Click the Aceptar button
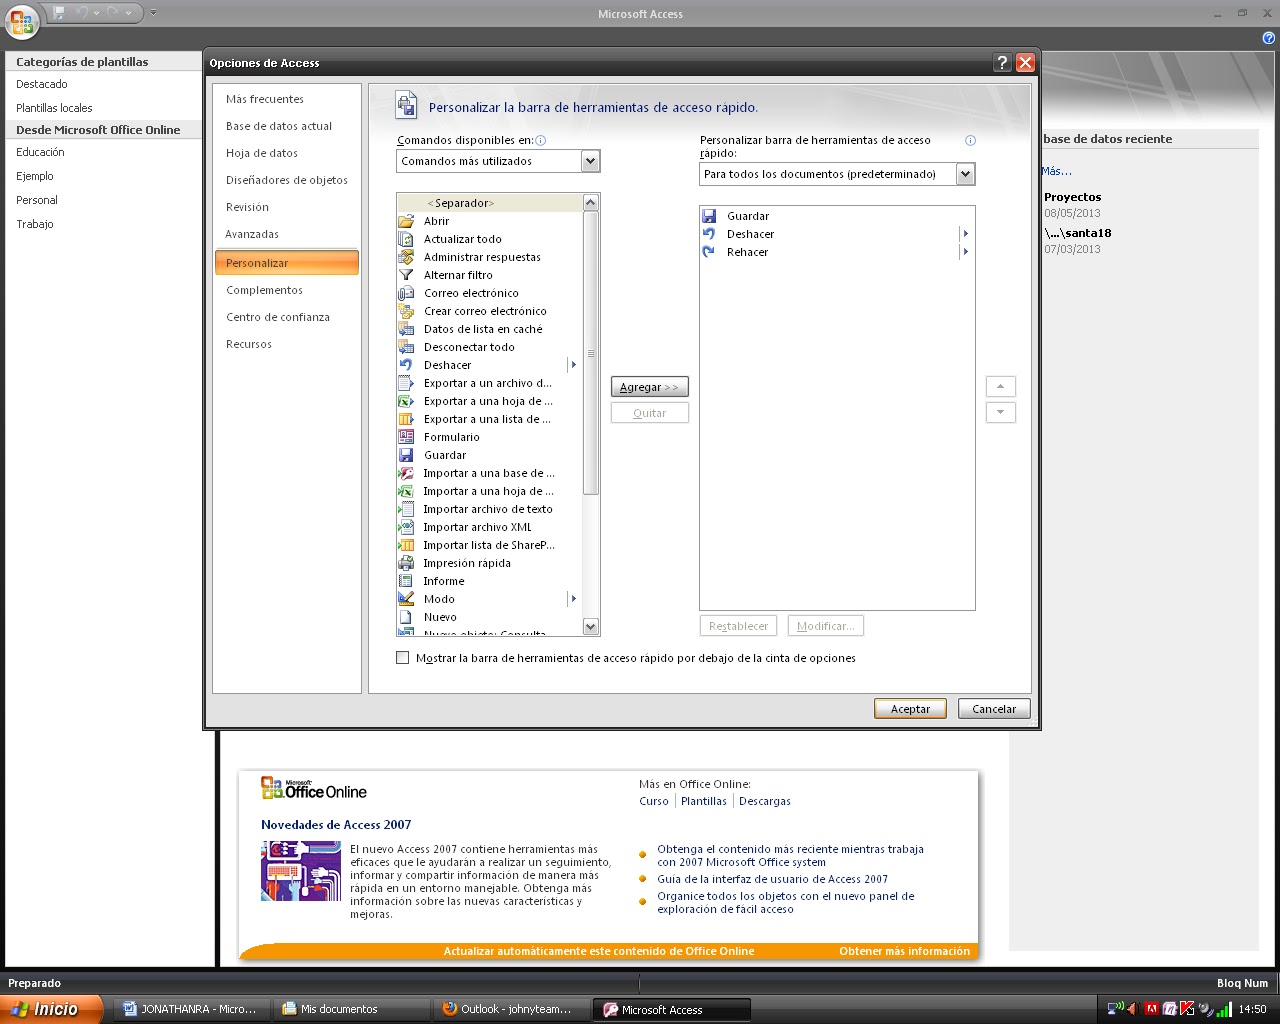This screenshot has height=1024, width=1280. pyautogui.click(x=911, y=709)
